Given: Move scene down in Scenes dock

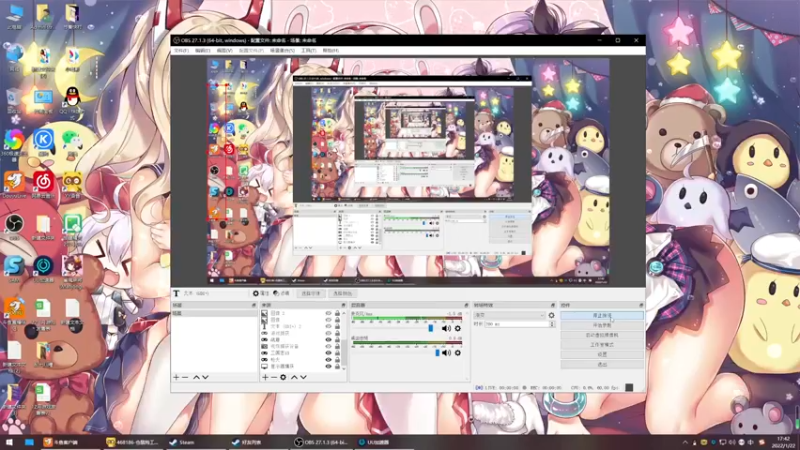Looking at the screenshot, I should click(205, 377).
